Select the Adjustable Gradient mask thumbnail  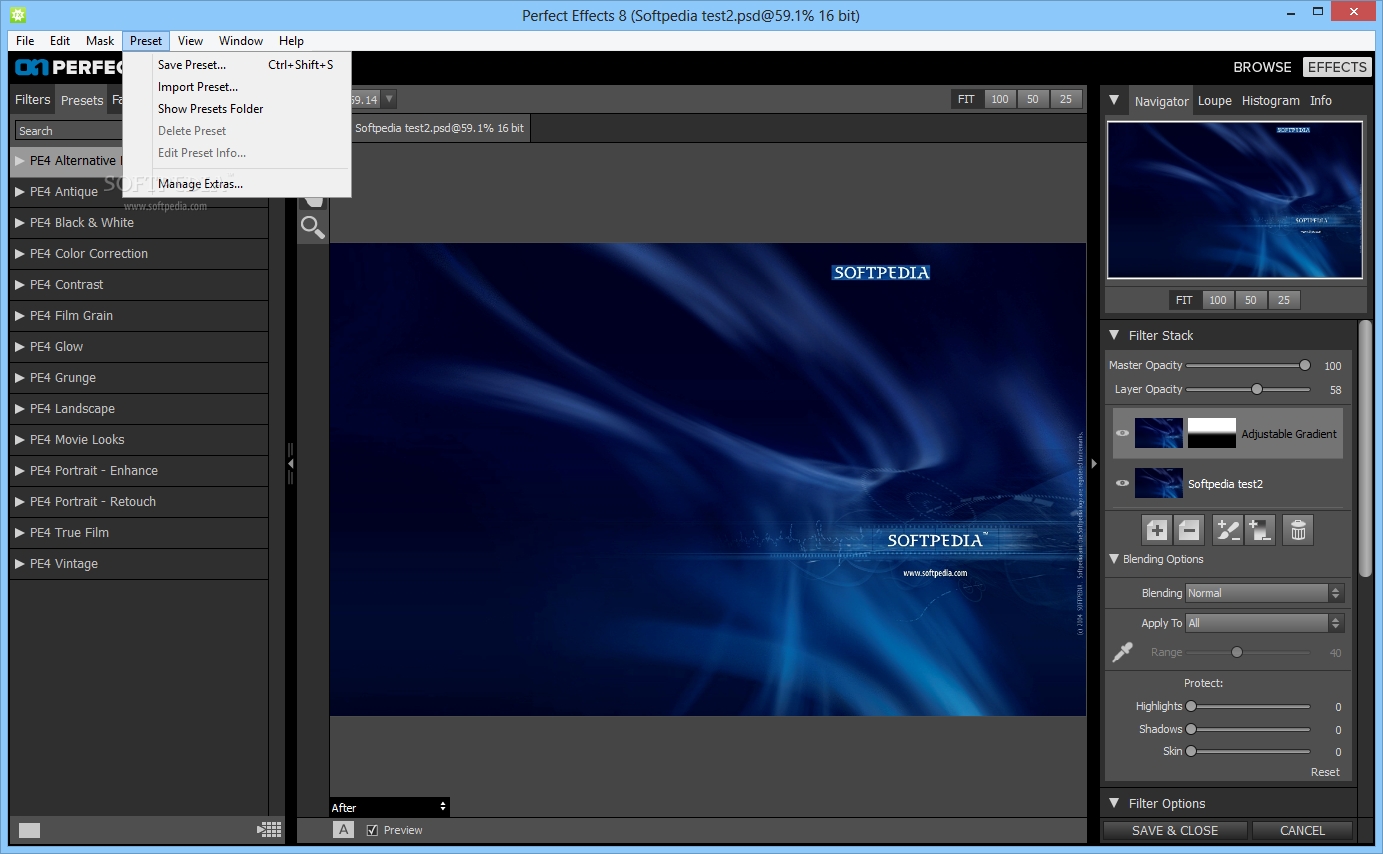(1212, 433)
